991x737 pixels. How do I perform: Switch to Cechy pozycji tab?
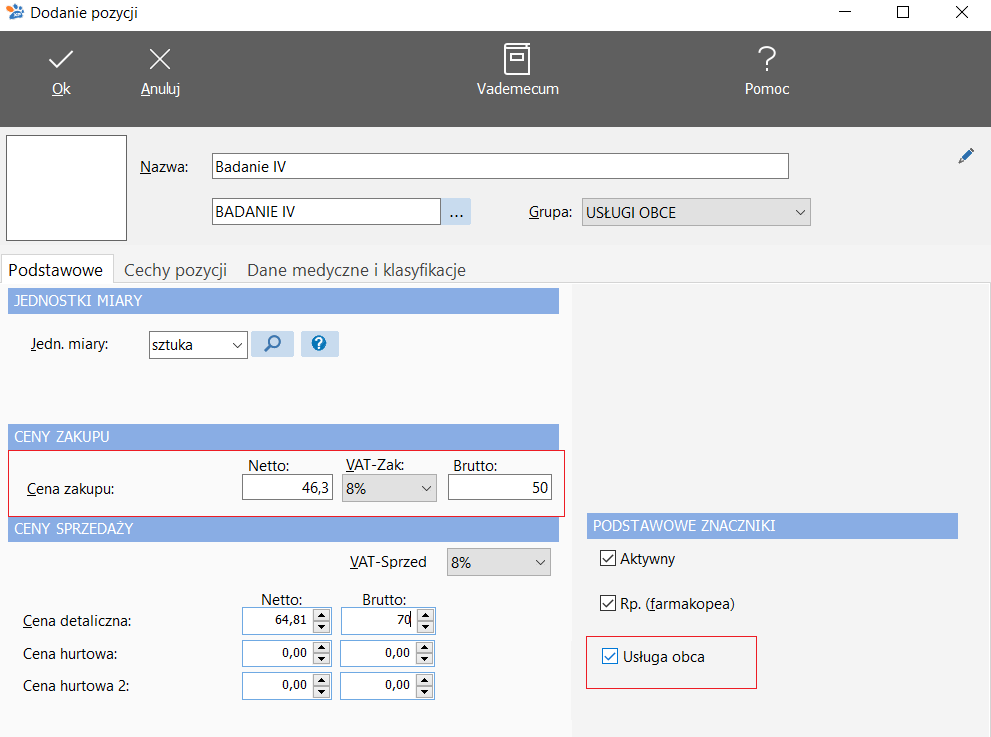tap(175, 270)
